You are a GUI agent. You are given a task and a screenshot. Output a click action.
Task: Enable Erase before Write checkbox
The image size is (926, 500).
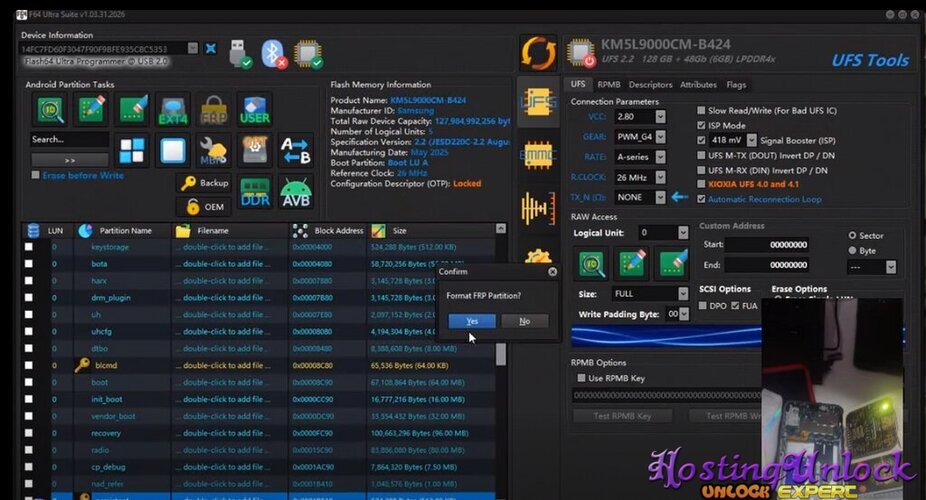tap(35, 175)
